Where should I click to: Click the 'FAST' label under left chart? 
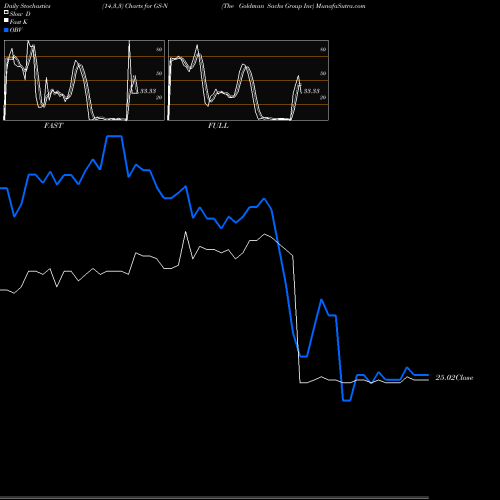[53, 126]
